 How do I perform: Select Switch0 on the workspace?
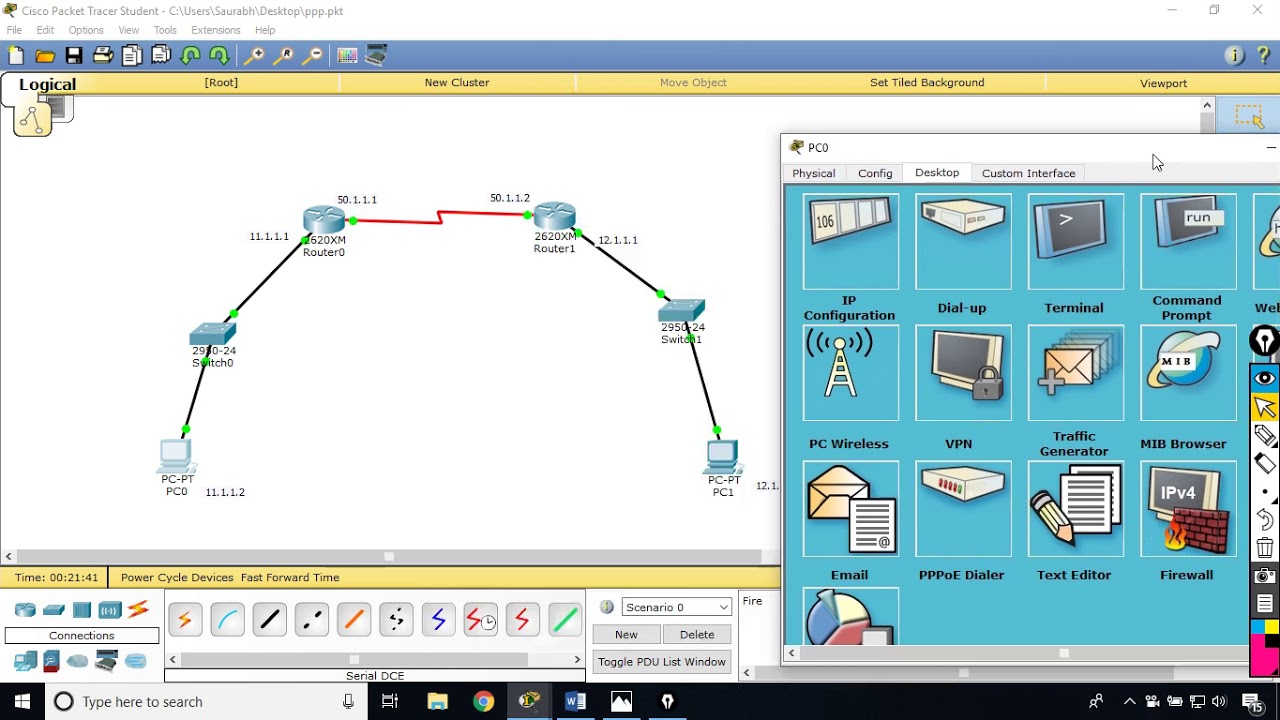[213, 334]
